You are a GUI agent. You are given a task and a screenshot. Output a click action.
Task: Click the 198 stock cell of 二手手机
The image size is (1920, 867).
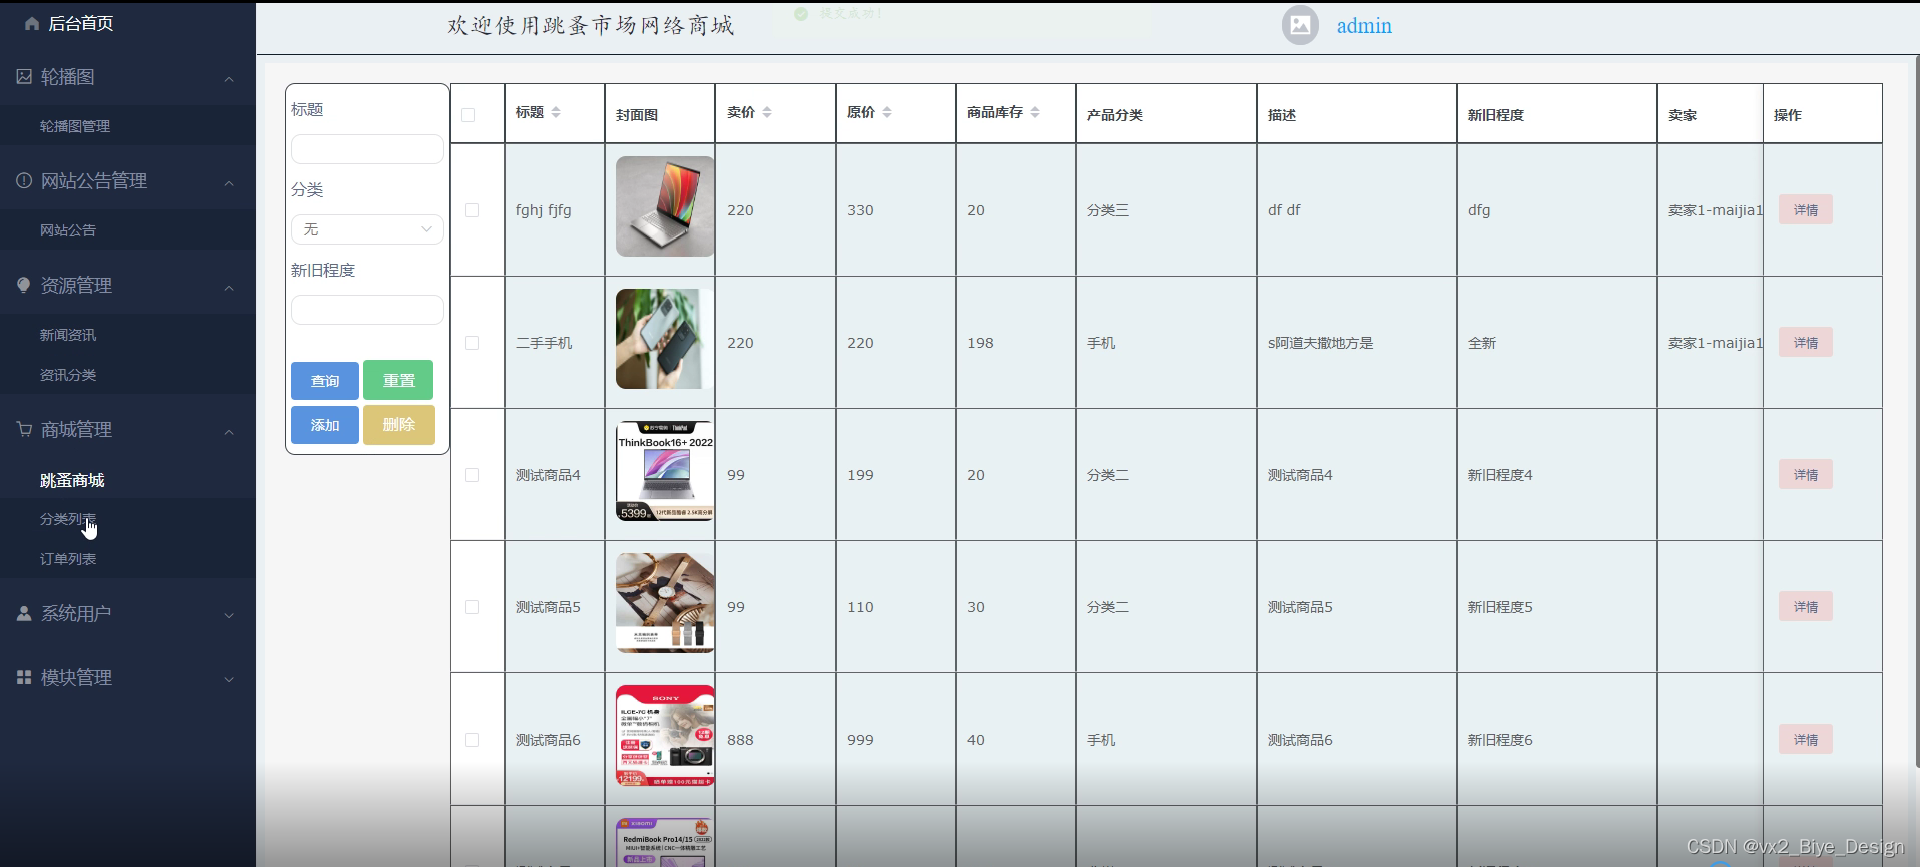click(980, 343)
